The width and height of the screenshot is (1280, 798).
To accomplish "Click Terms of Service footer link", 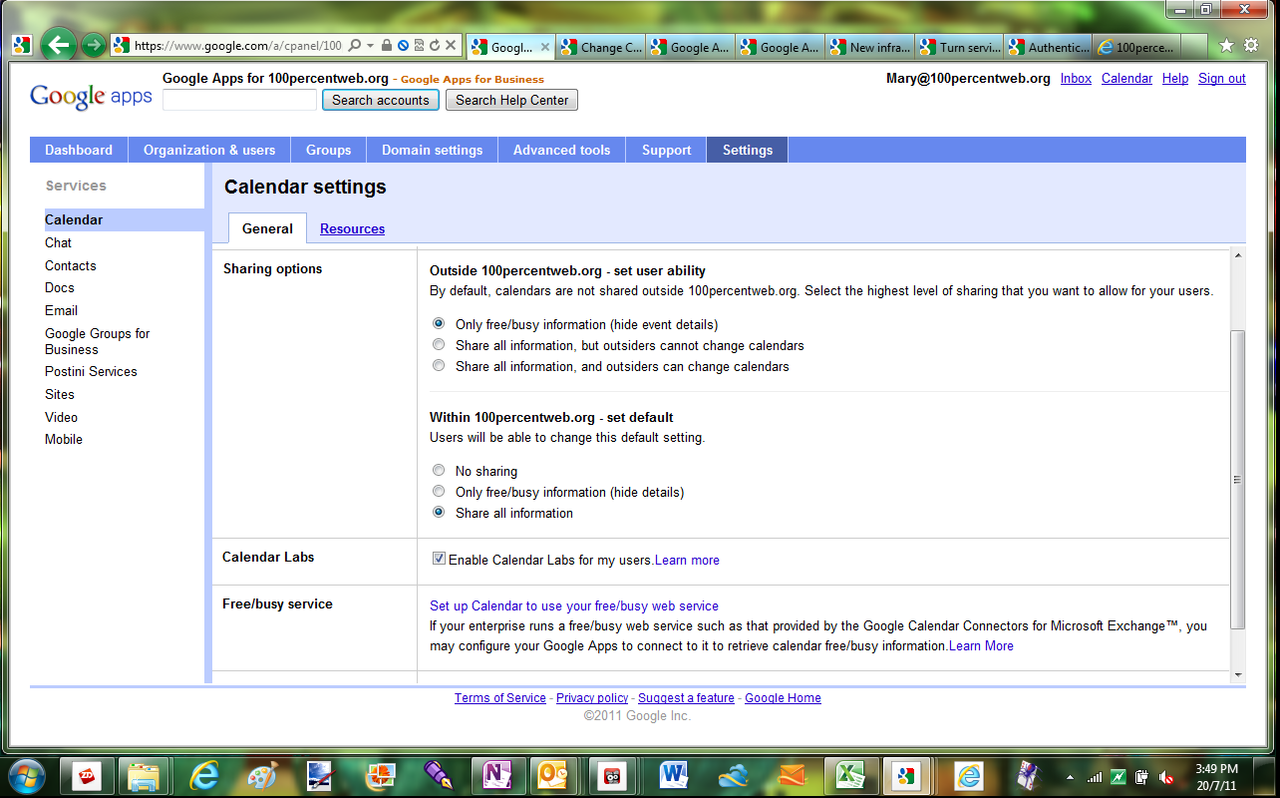I will coord(500,698).
